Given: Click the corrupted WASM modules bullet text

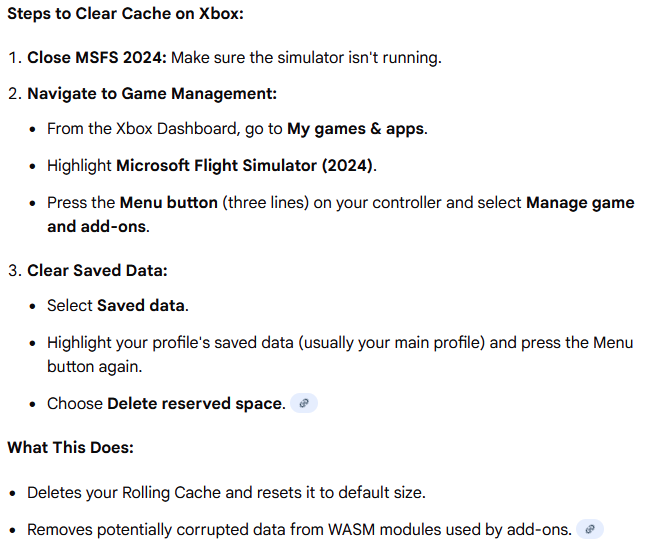Looking at the screenshot, I should [x=300, y=530].
